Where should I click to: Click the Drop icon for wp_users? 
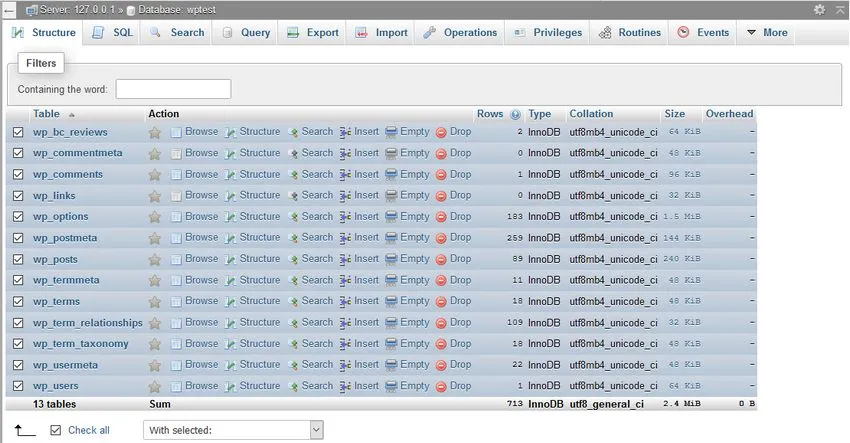tap(441, 386)
